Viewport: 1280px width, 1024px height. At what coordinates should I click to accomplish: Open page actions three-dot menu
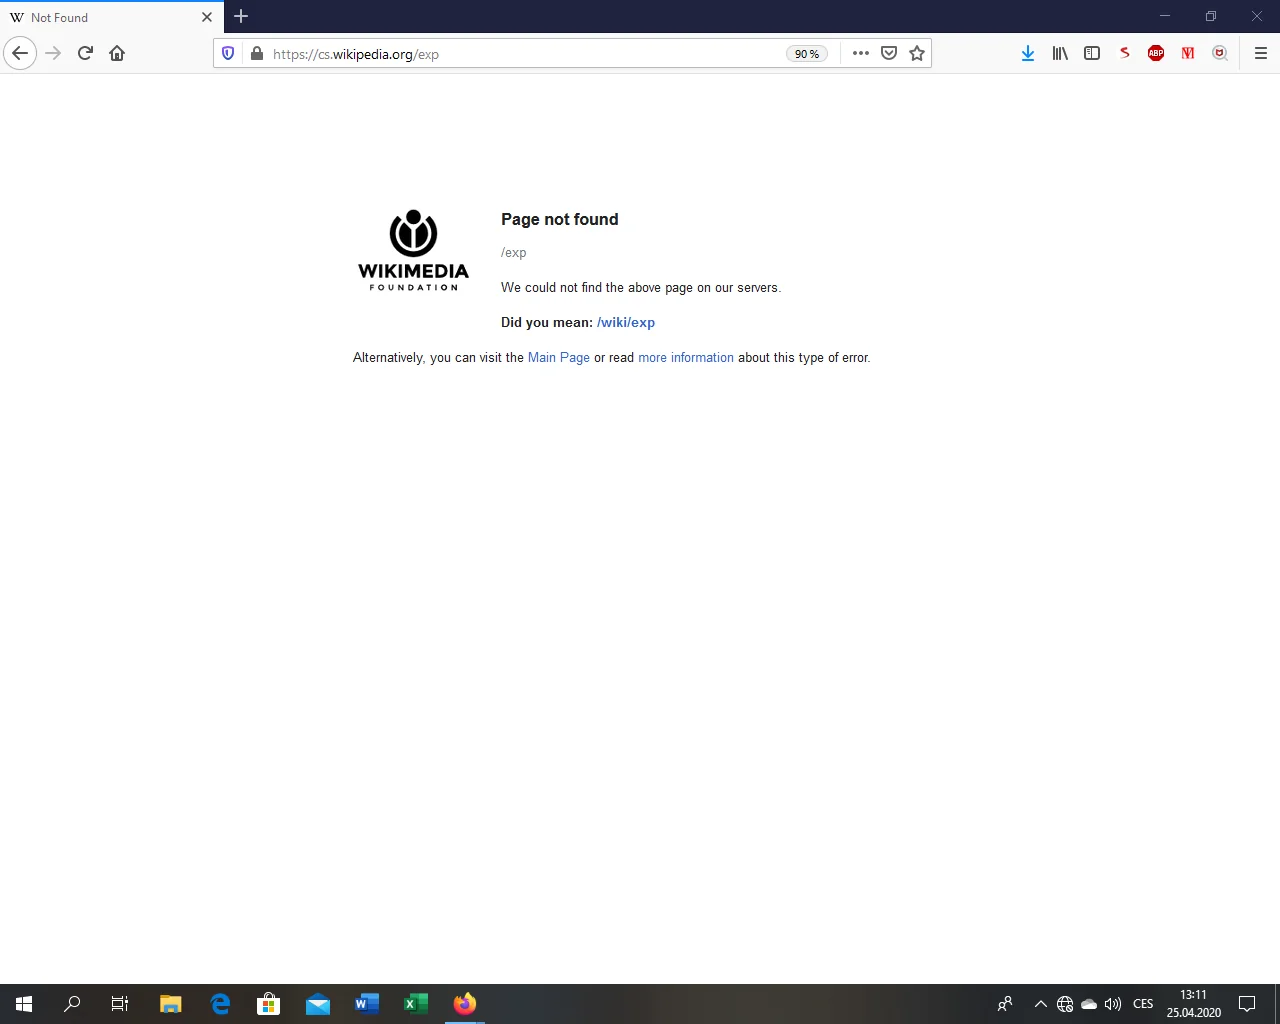click(x=861, y=53)
